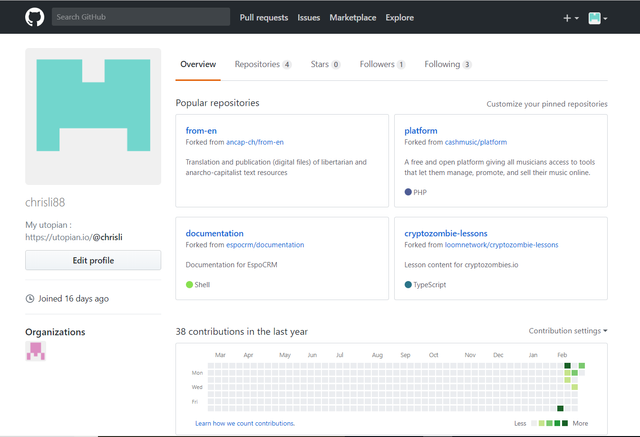Open the documentation repository
The height and width of the screenshot is (437, 640).
click(x=214, y=233)
